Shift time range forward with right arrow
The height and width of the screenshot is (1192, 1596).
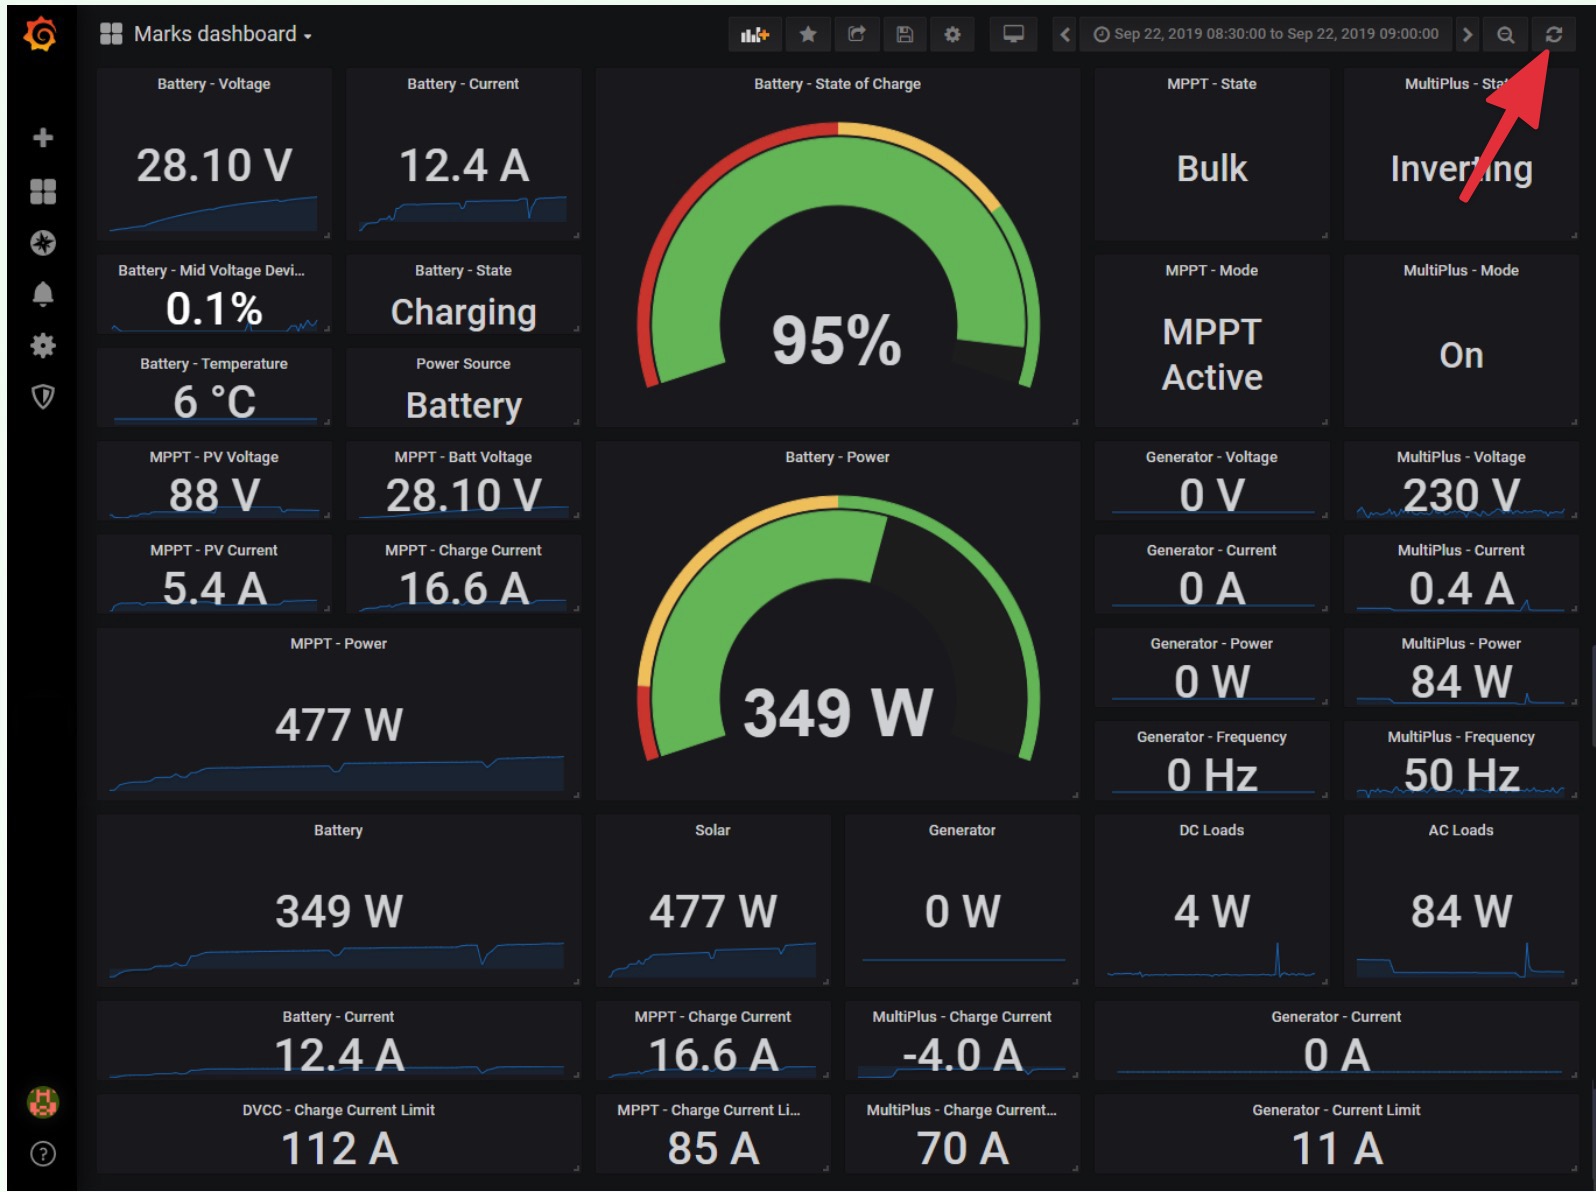pyautogui.click(x=1467, y=35)
